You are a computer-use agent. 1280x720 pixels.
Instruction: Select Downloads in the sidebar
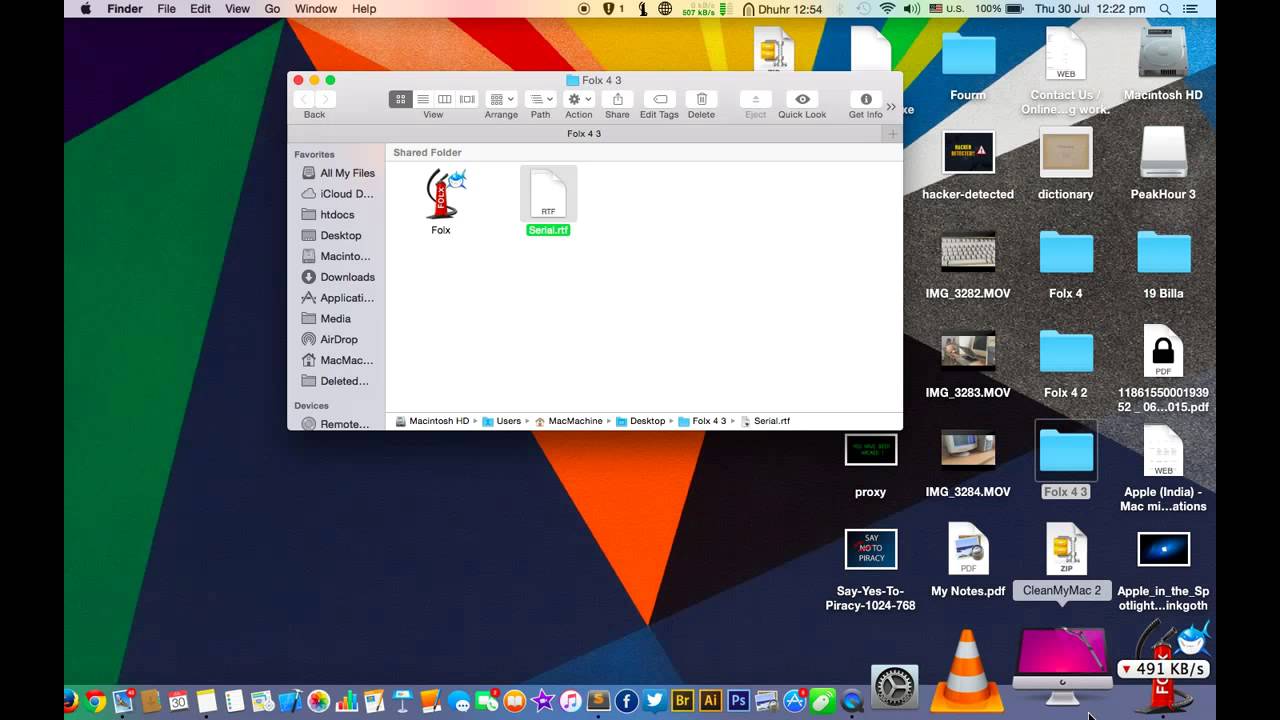click(337, 277)
